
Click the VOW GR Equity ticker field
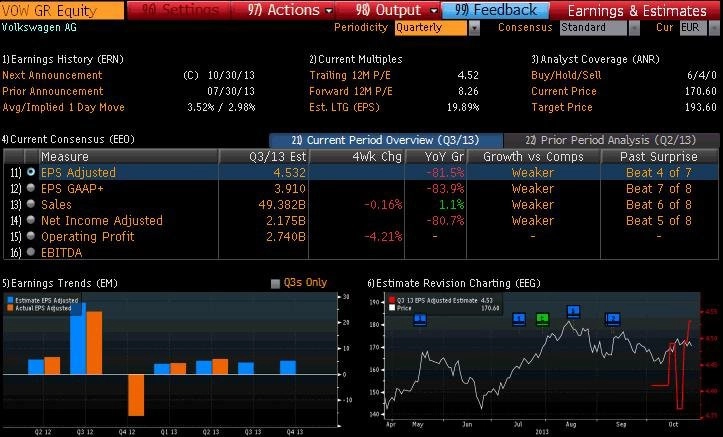click(x=62, y=10)
